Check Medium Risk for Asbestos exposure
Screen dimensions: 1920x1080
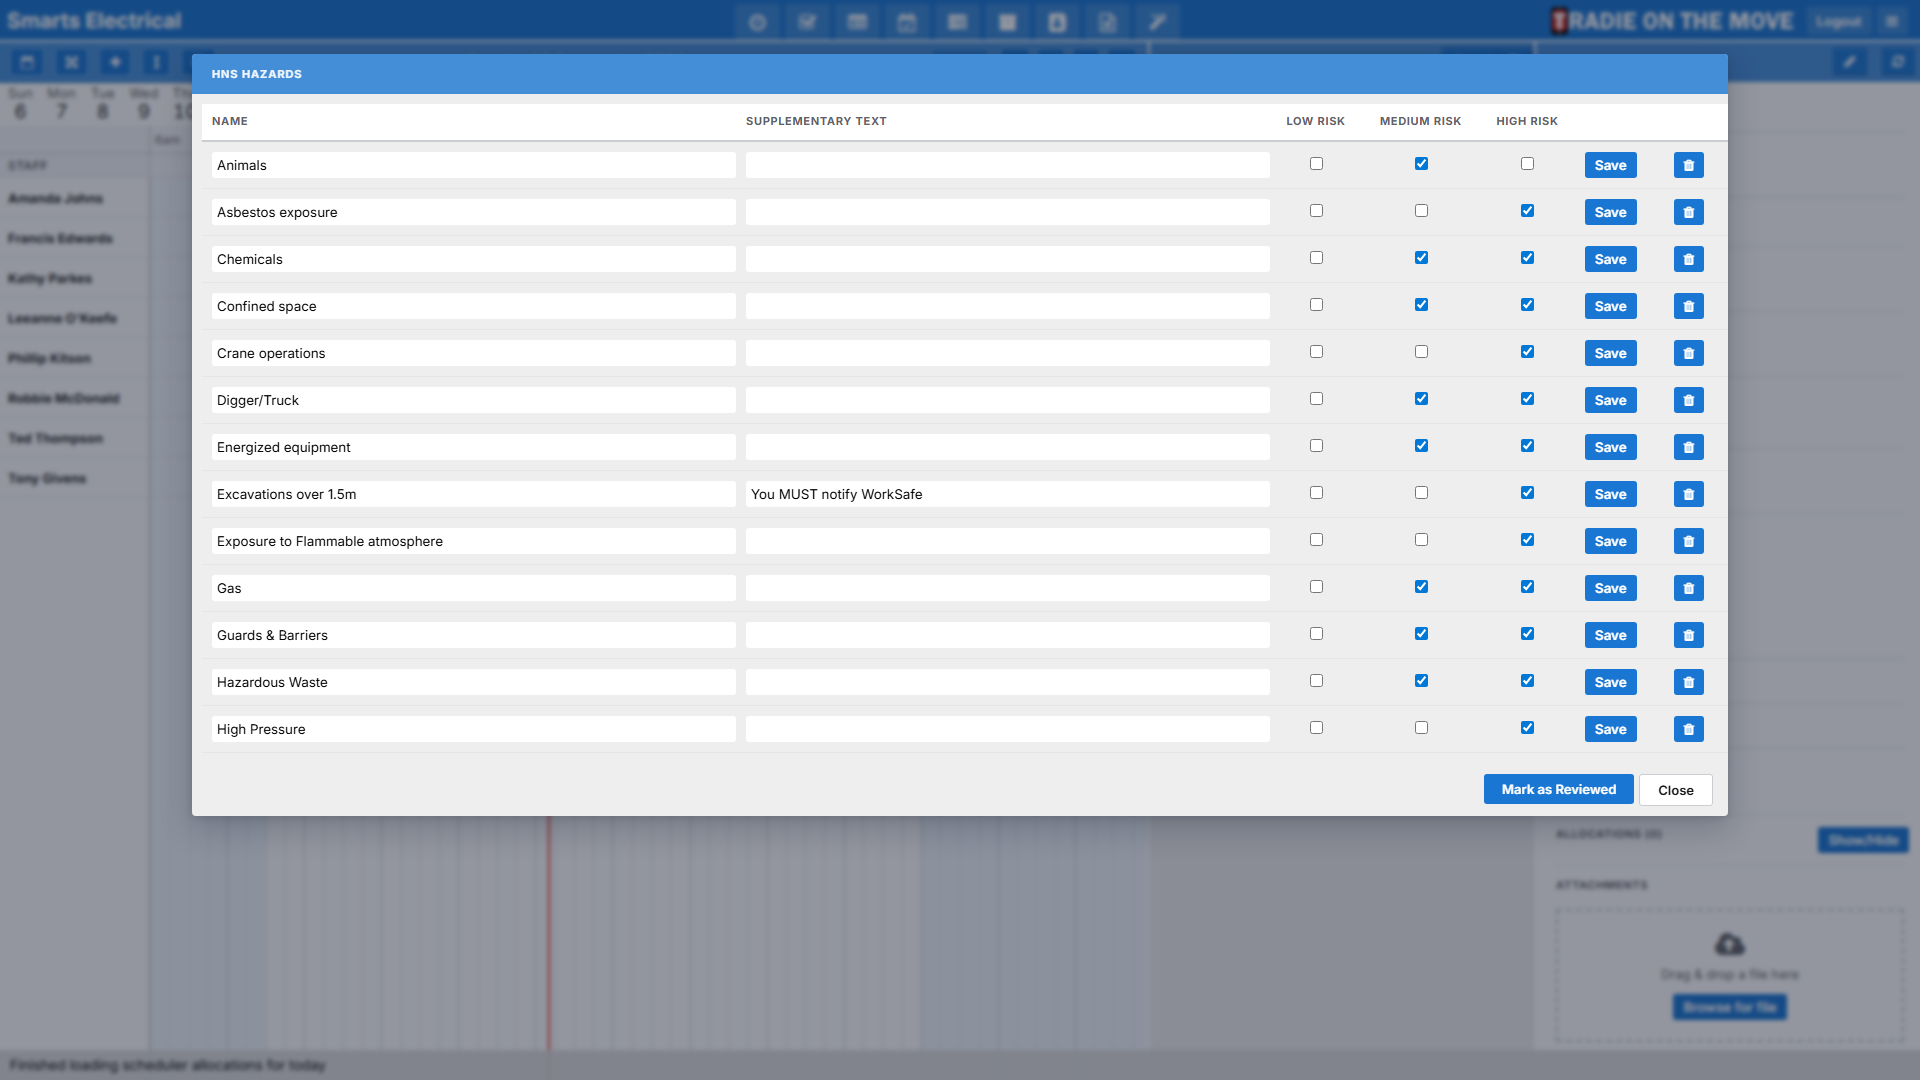tap(1421, 211)
